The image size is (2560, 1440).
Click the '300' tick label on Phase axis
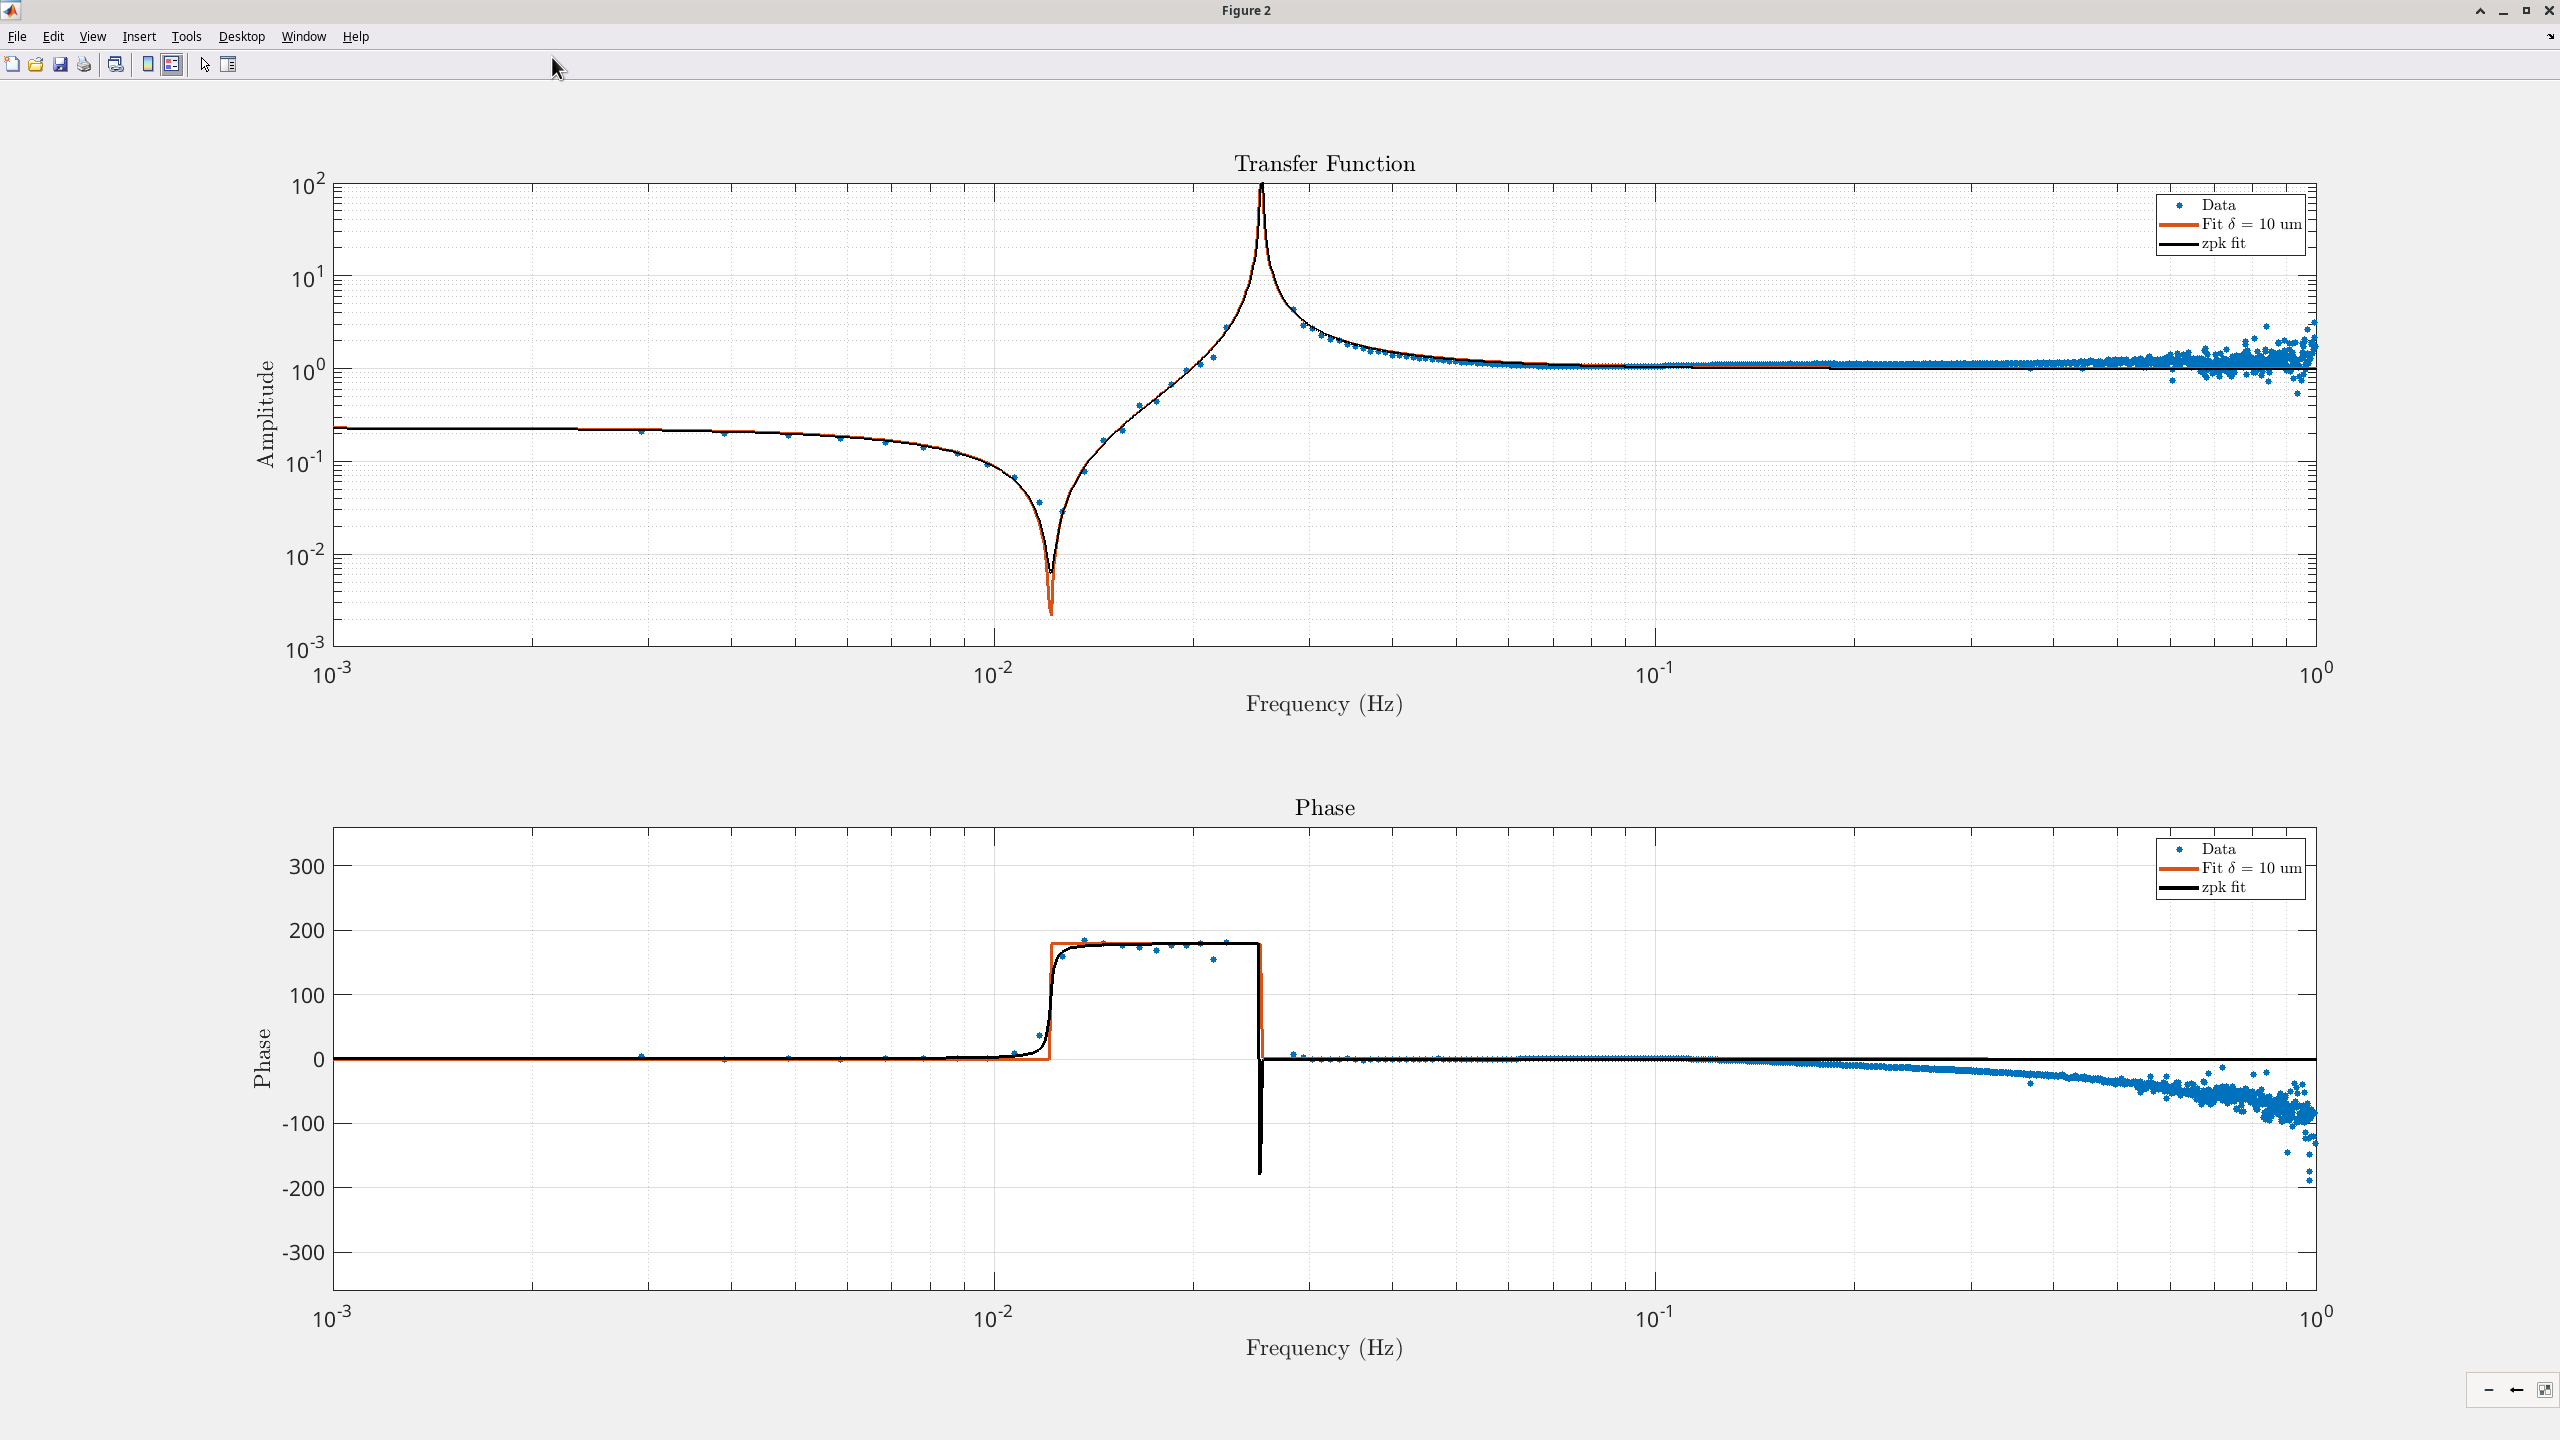coord(306,866)
